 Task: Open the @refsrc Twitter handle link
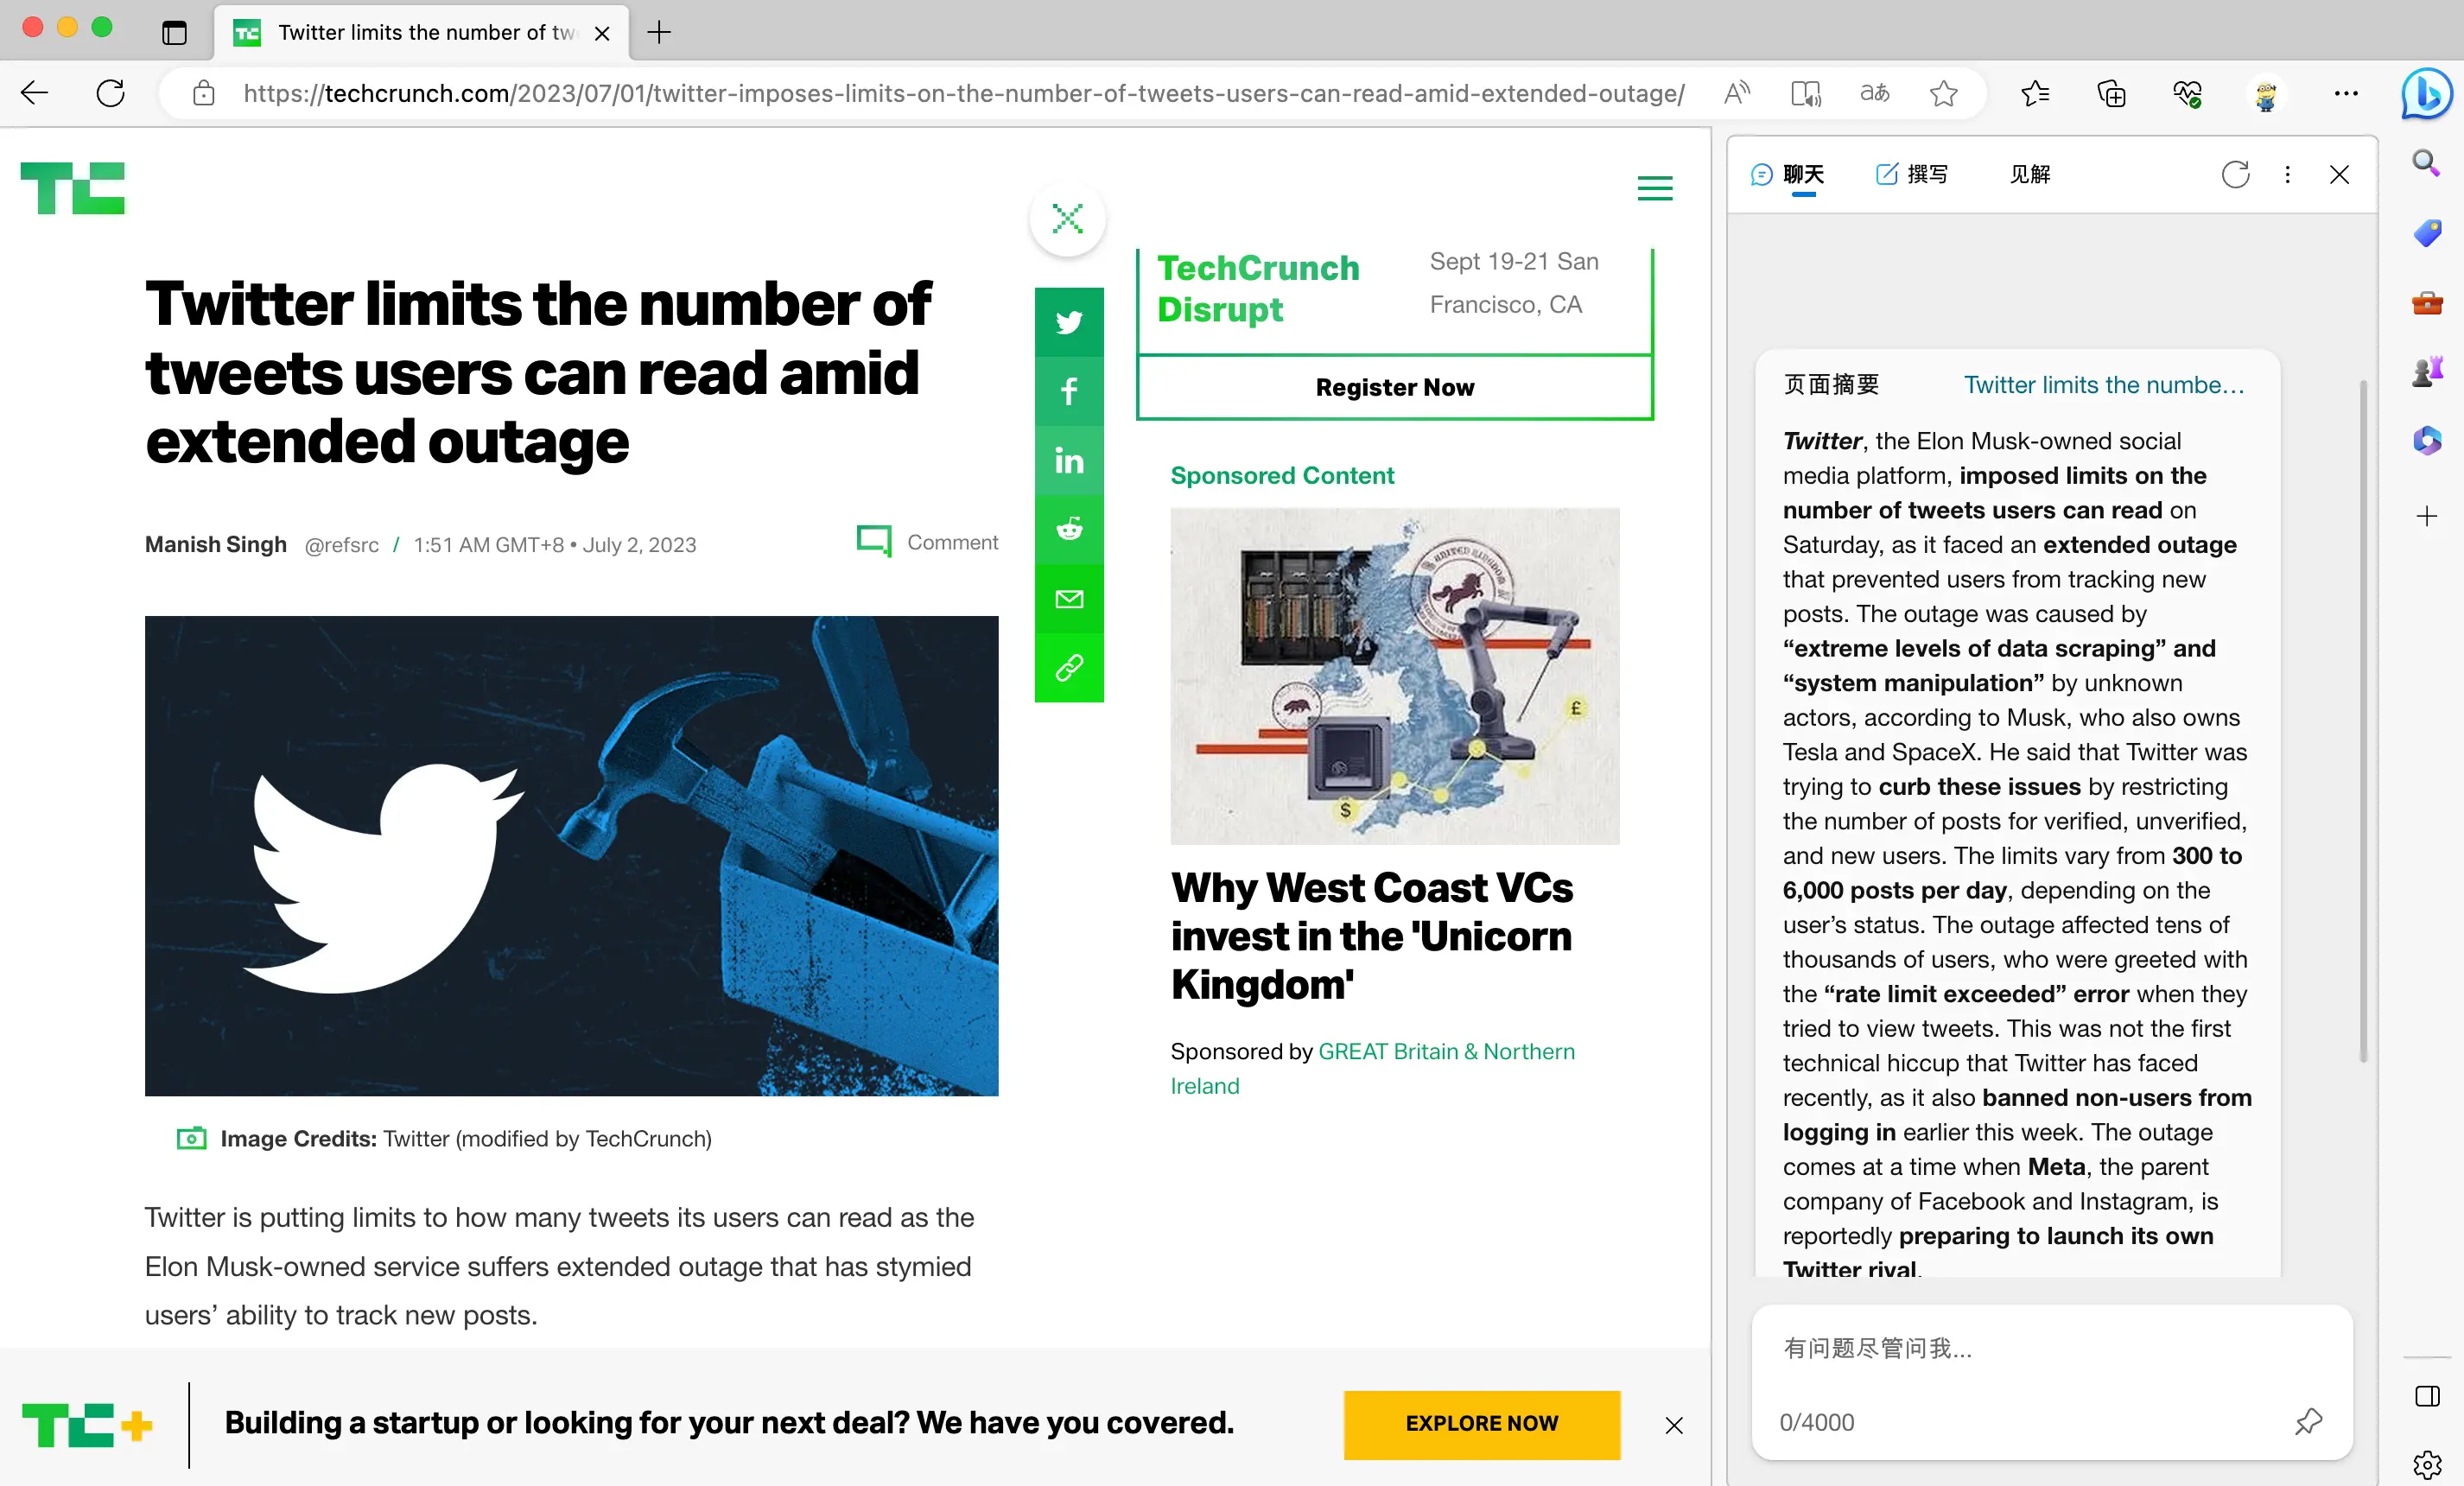click(x=342, y=545)
